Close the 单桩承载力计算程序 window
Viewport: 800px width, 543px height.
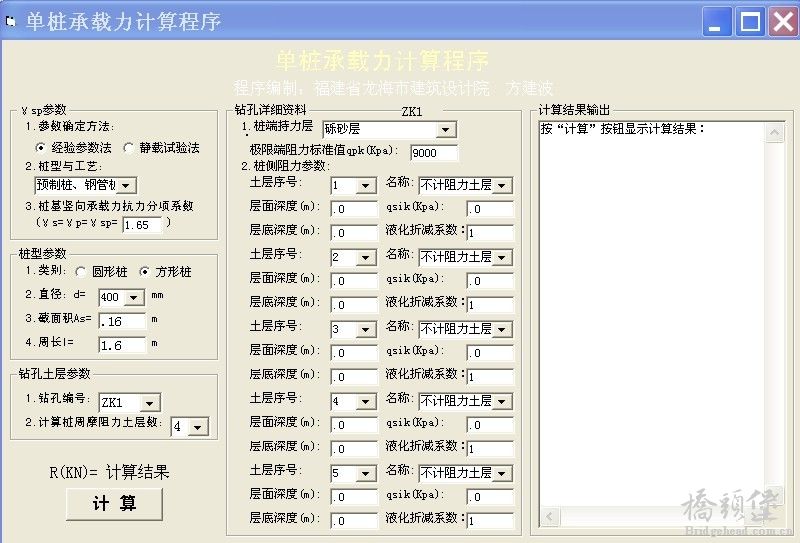783,22
